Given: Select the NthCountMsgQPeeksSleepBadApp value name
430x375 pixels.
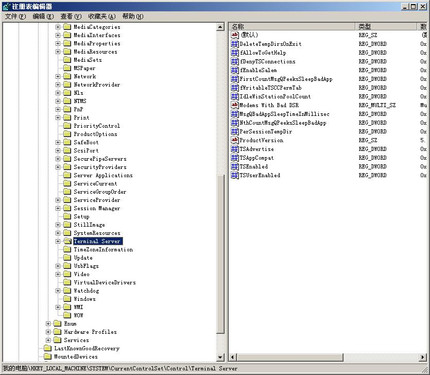Looking at the screenshot, I should coord(283,123).
